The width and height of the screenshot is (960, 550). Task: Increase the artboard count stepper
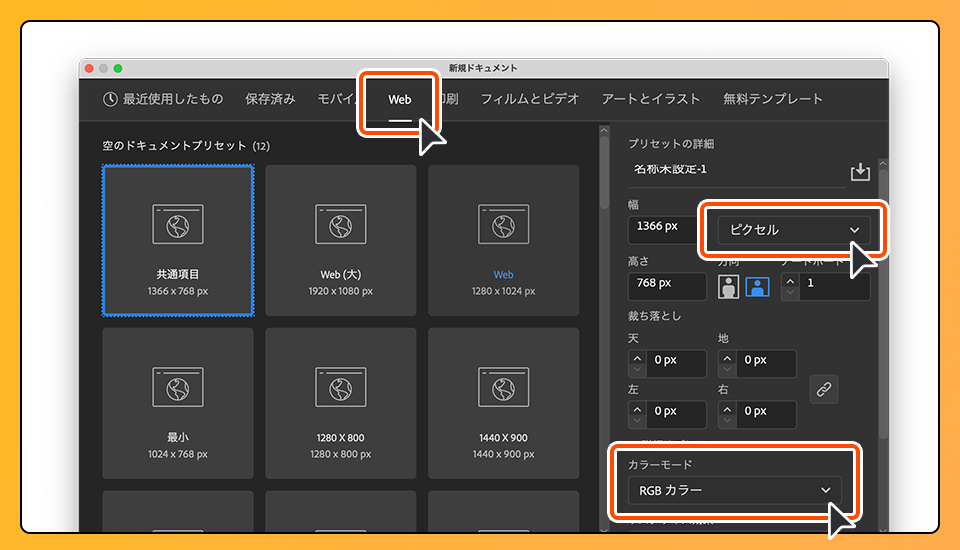(790, 281)
